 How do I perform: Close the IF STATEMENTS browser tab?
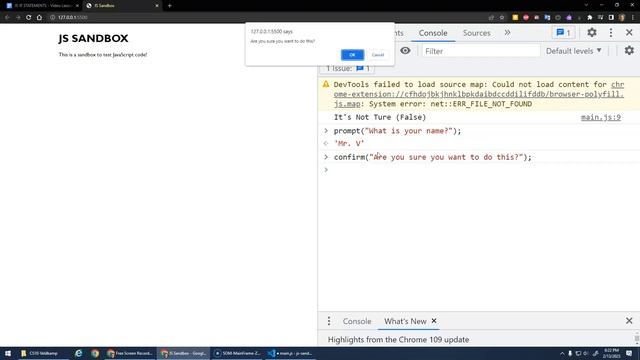point(77,6)
